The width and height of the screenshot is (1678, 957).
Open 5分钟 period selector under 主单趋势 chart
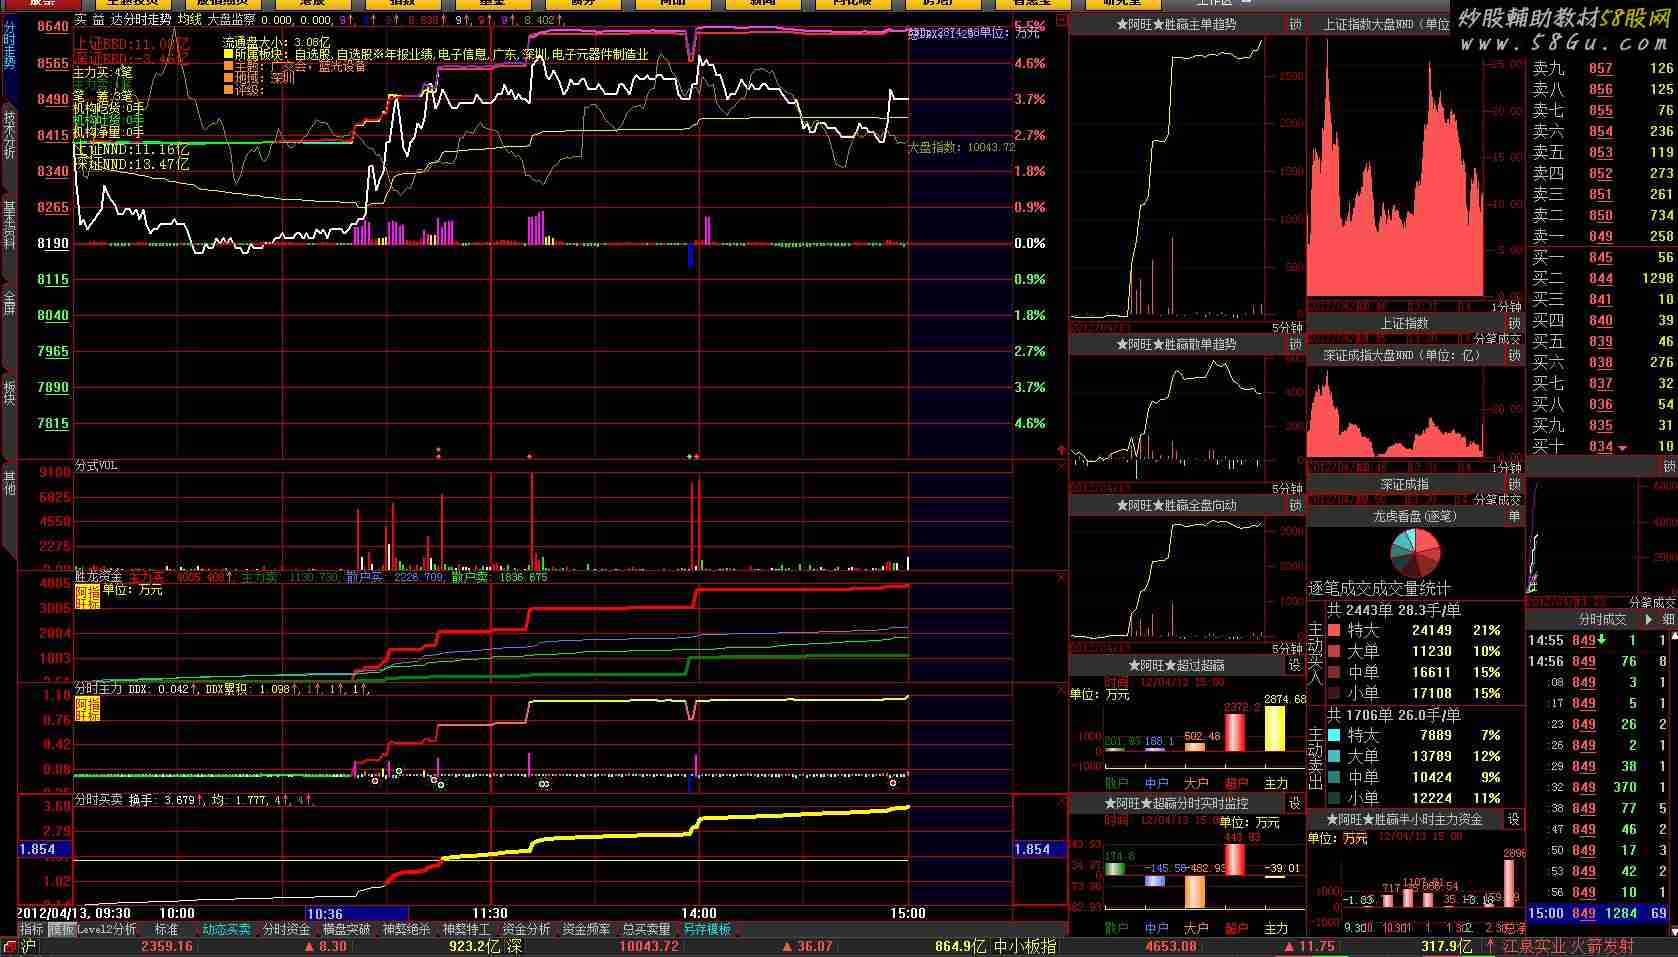click(1287, 327)
